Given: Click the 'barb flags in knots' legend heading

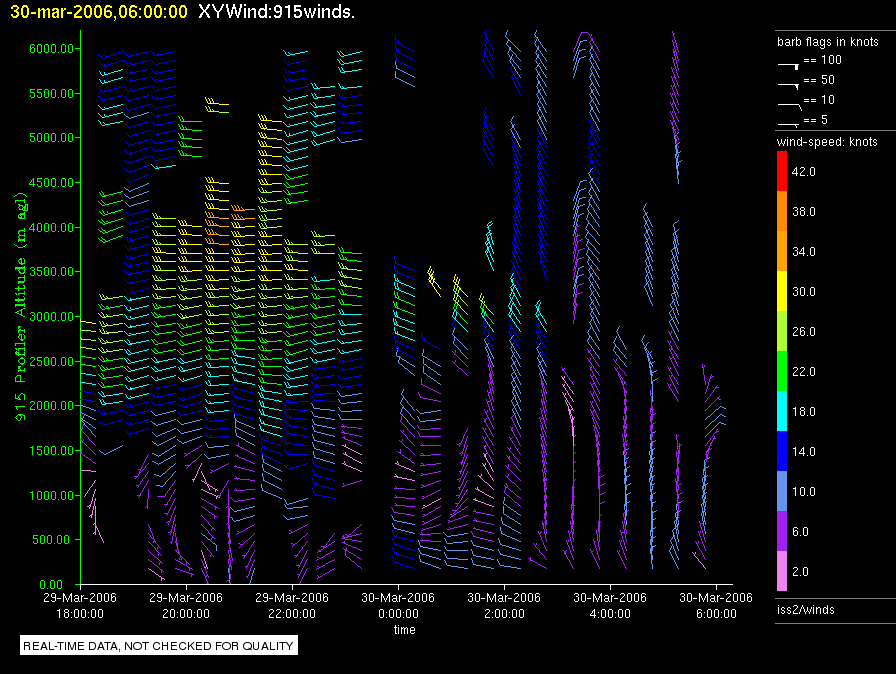Looking at the screenshot, I should (828, 42).
